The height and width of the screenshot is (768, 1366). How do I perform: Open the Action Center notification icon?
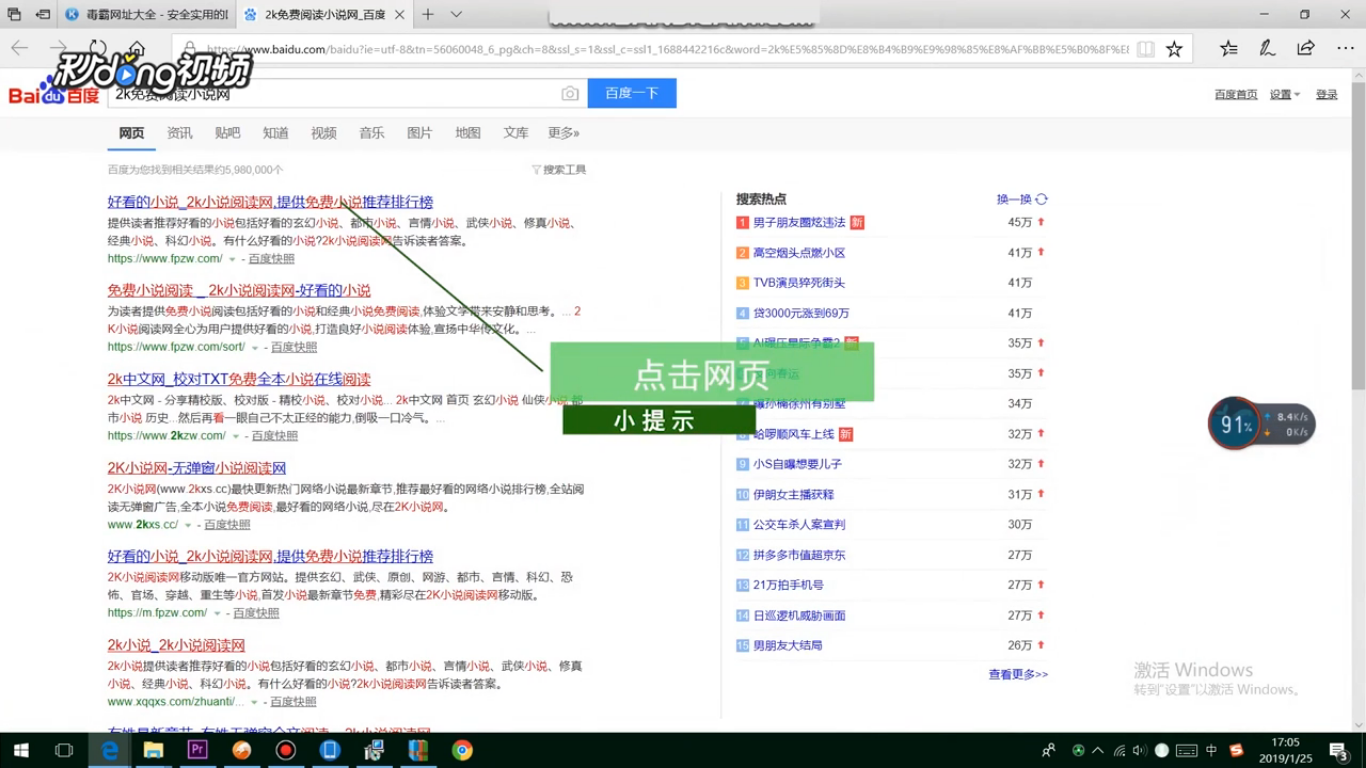1340,750
